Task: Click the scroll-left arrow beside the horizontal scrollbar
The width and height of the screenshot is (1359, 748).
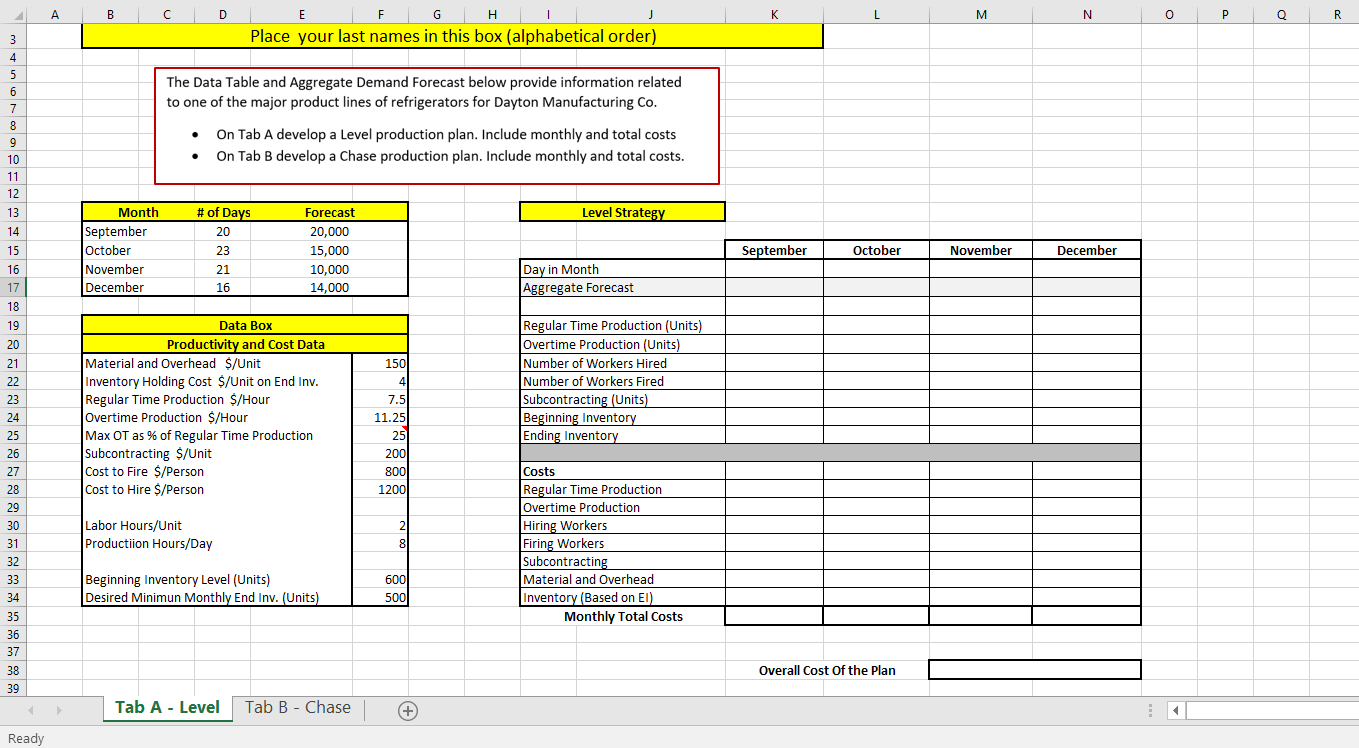Action: coord(1174,710)
